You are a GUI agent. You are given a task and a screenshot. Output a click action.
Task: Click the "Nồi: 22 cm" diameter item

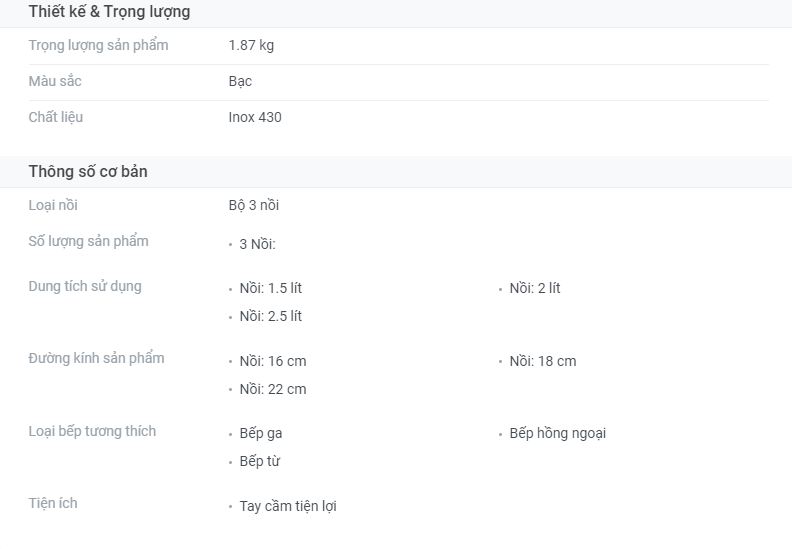(273, 389)
